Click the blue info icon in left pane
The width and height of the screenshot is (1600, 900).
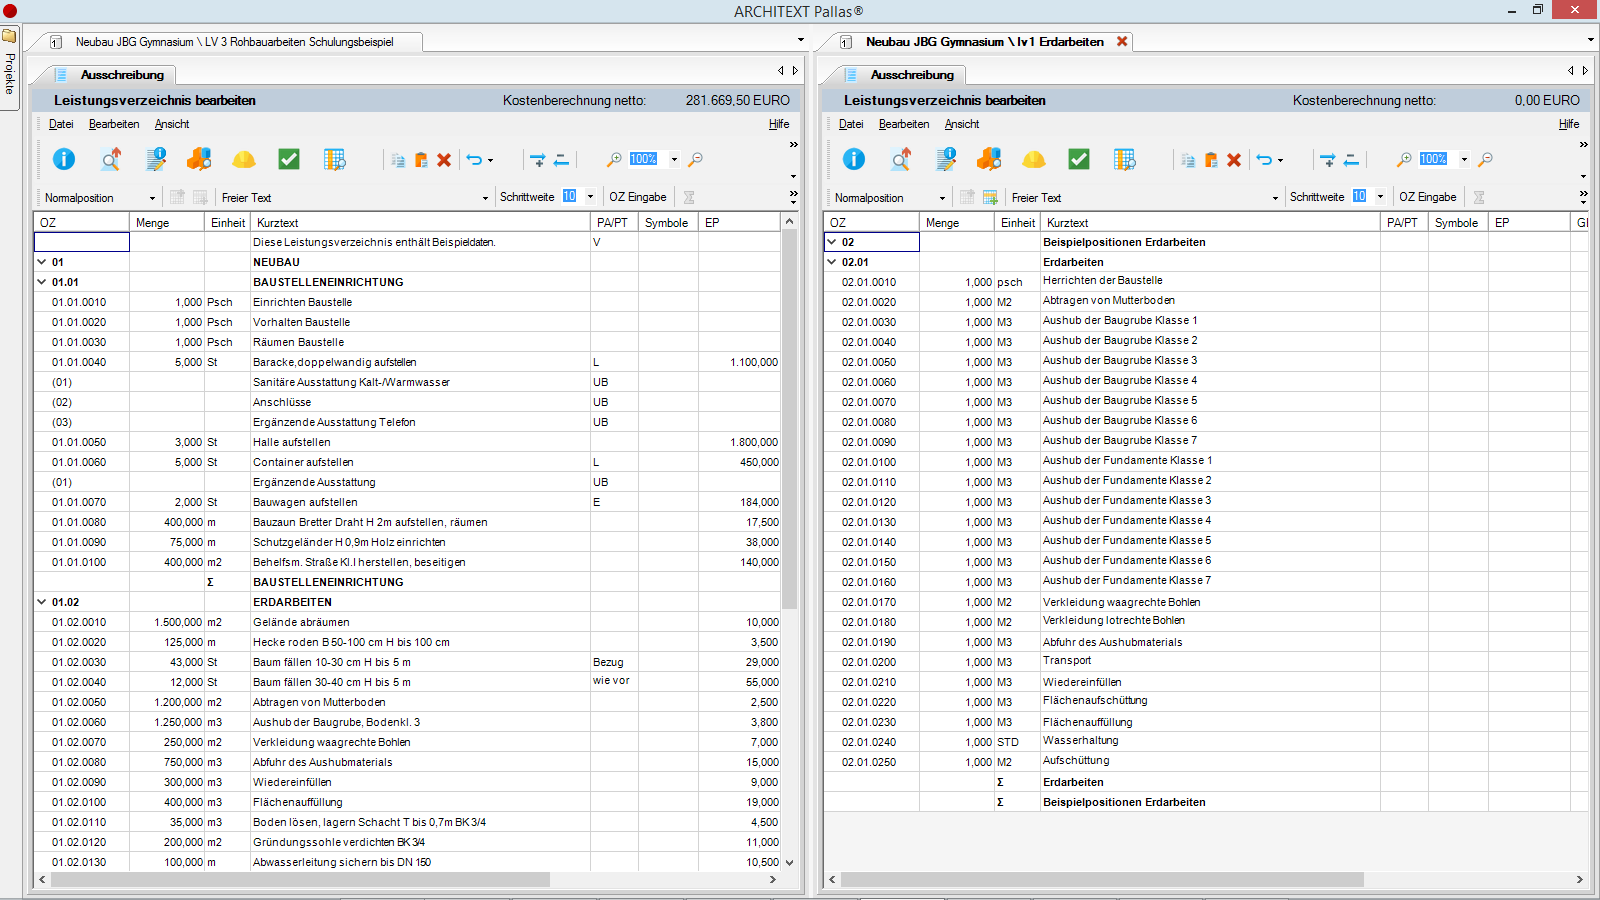(x=64, y=159)
